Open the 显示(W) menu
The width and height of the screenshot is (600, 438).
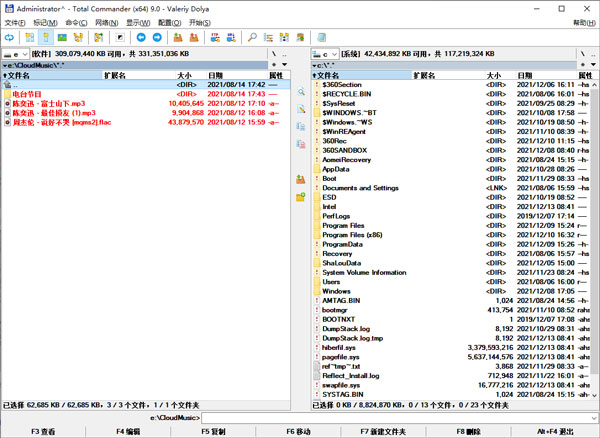point(138,23)
